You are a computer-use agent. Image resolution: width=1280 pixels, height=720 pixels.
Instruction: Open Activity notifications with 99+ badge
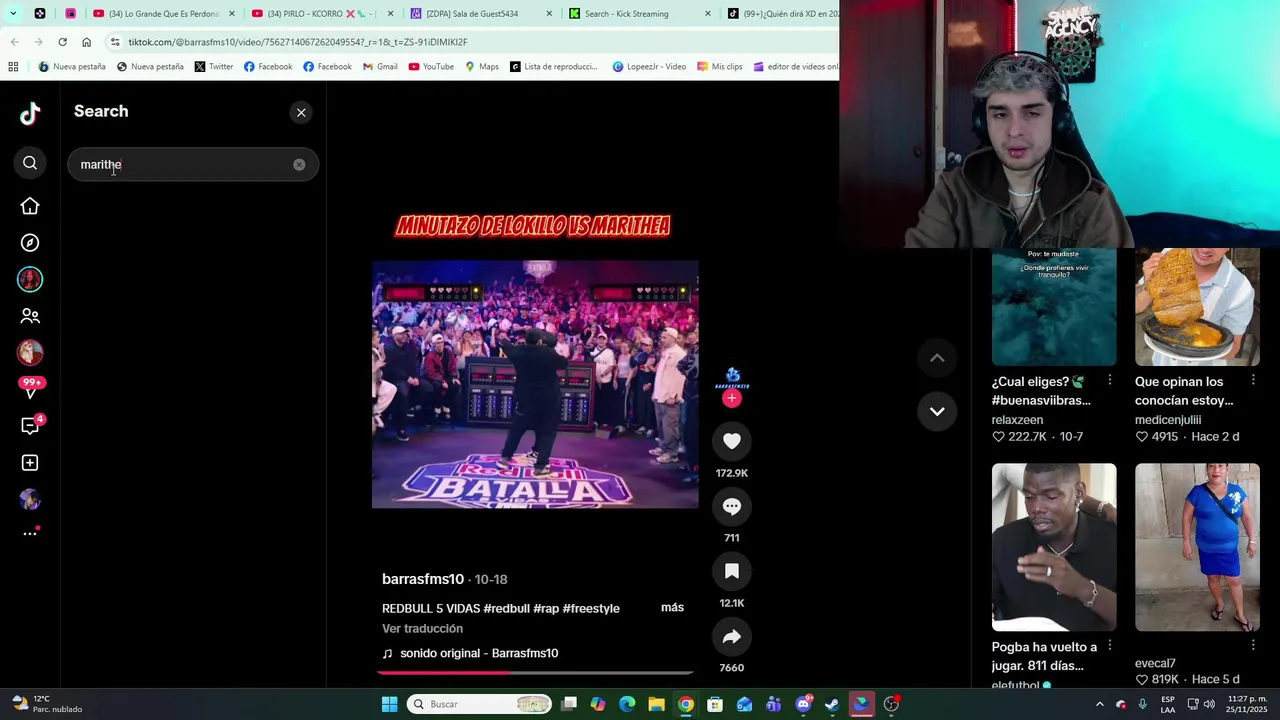coord(30,389)
